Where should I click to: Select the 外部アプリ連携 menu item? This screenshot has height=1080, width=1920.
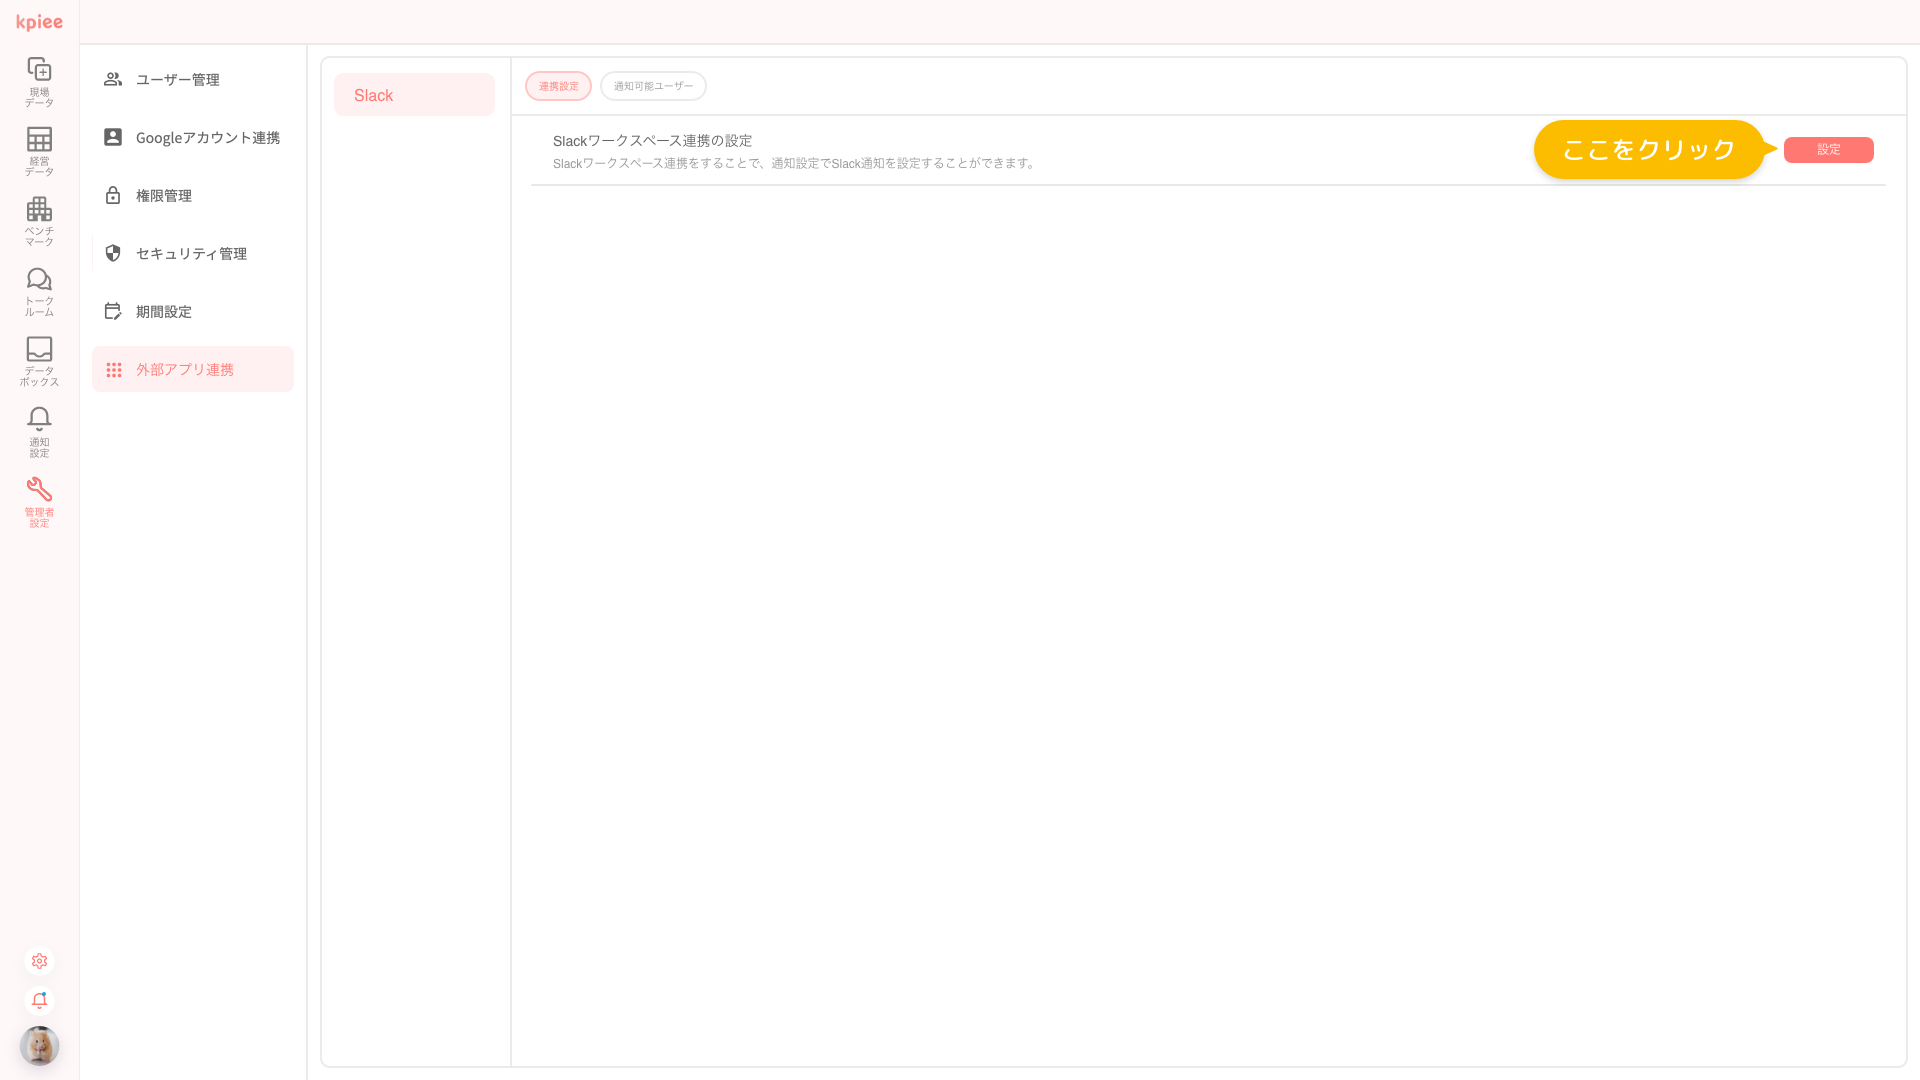[184, 370]
